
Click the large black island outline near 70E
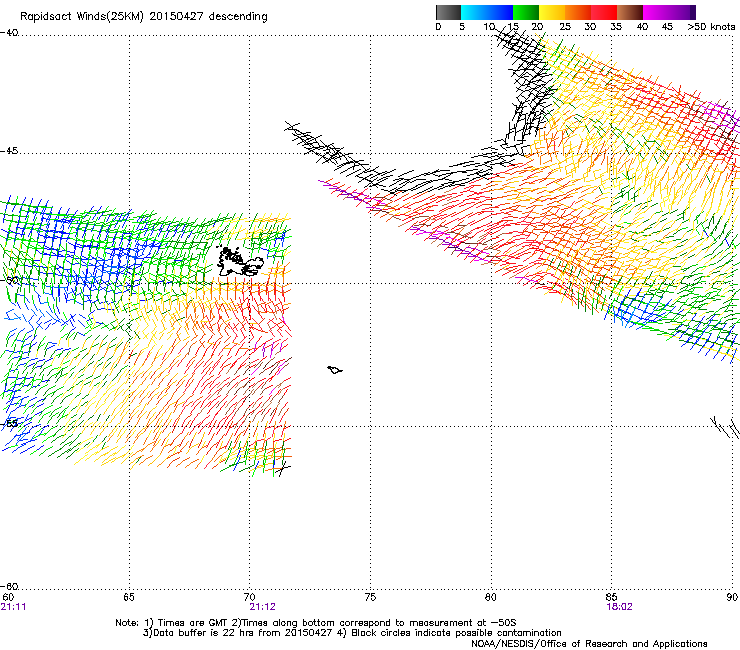point(240,262)
